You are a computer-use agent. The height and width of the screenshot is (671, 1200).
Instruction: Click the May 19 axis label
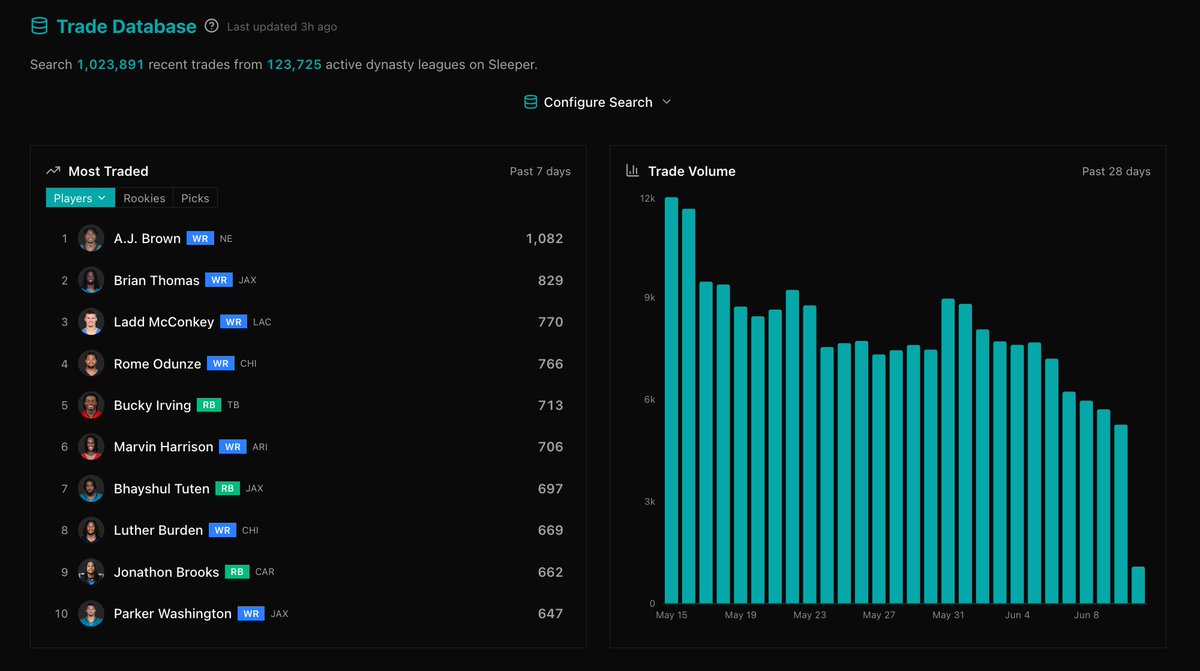pyautogui.click(x=740, y=615)
